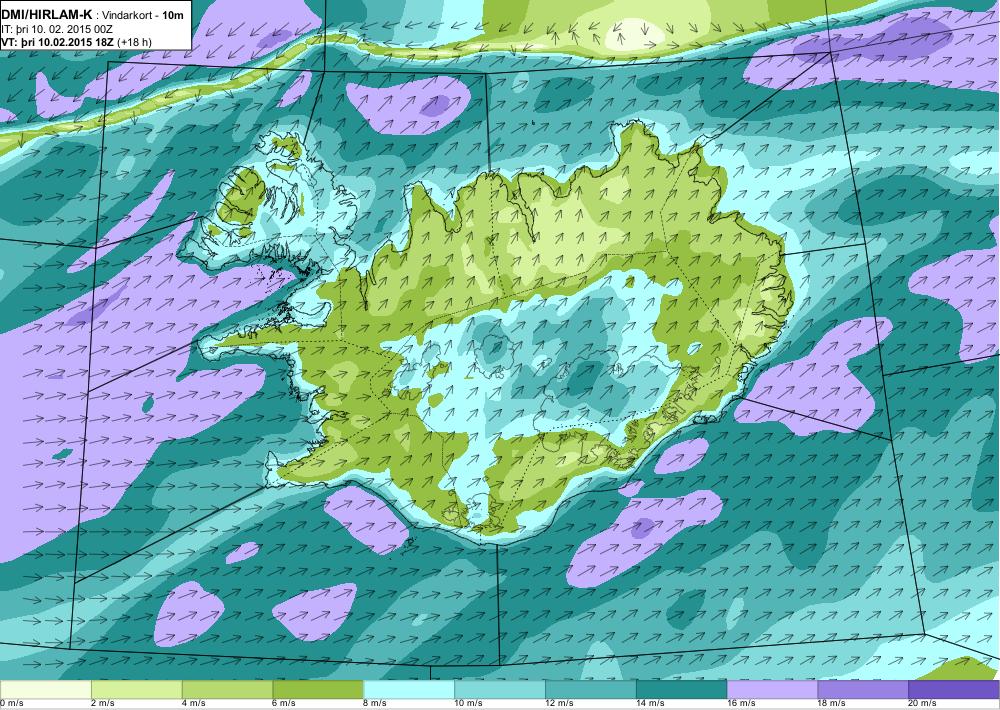The image size is (1000, 710).
Task: Click the '2 m/s' legend label
Action: tap(103, 704)
